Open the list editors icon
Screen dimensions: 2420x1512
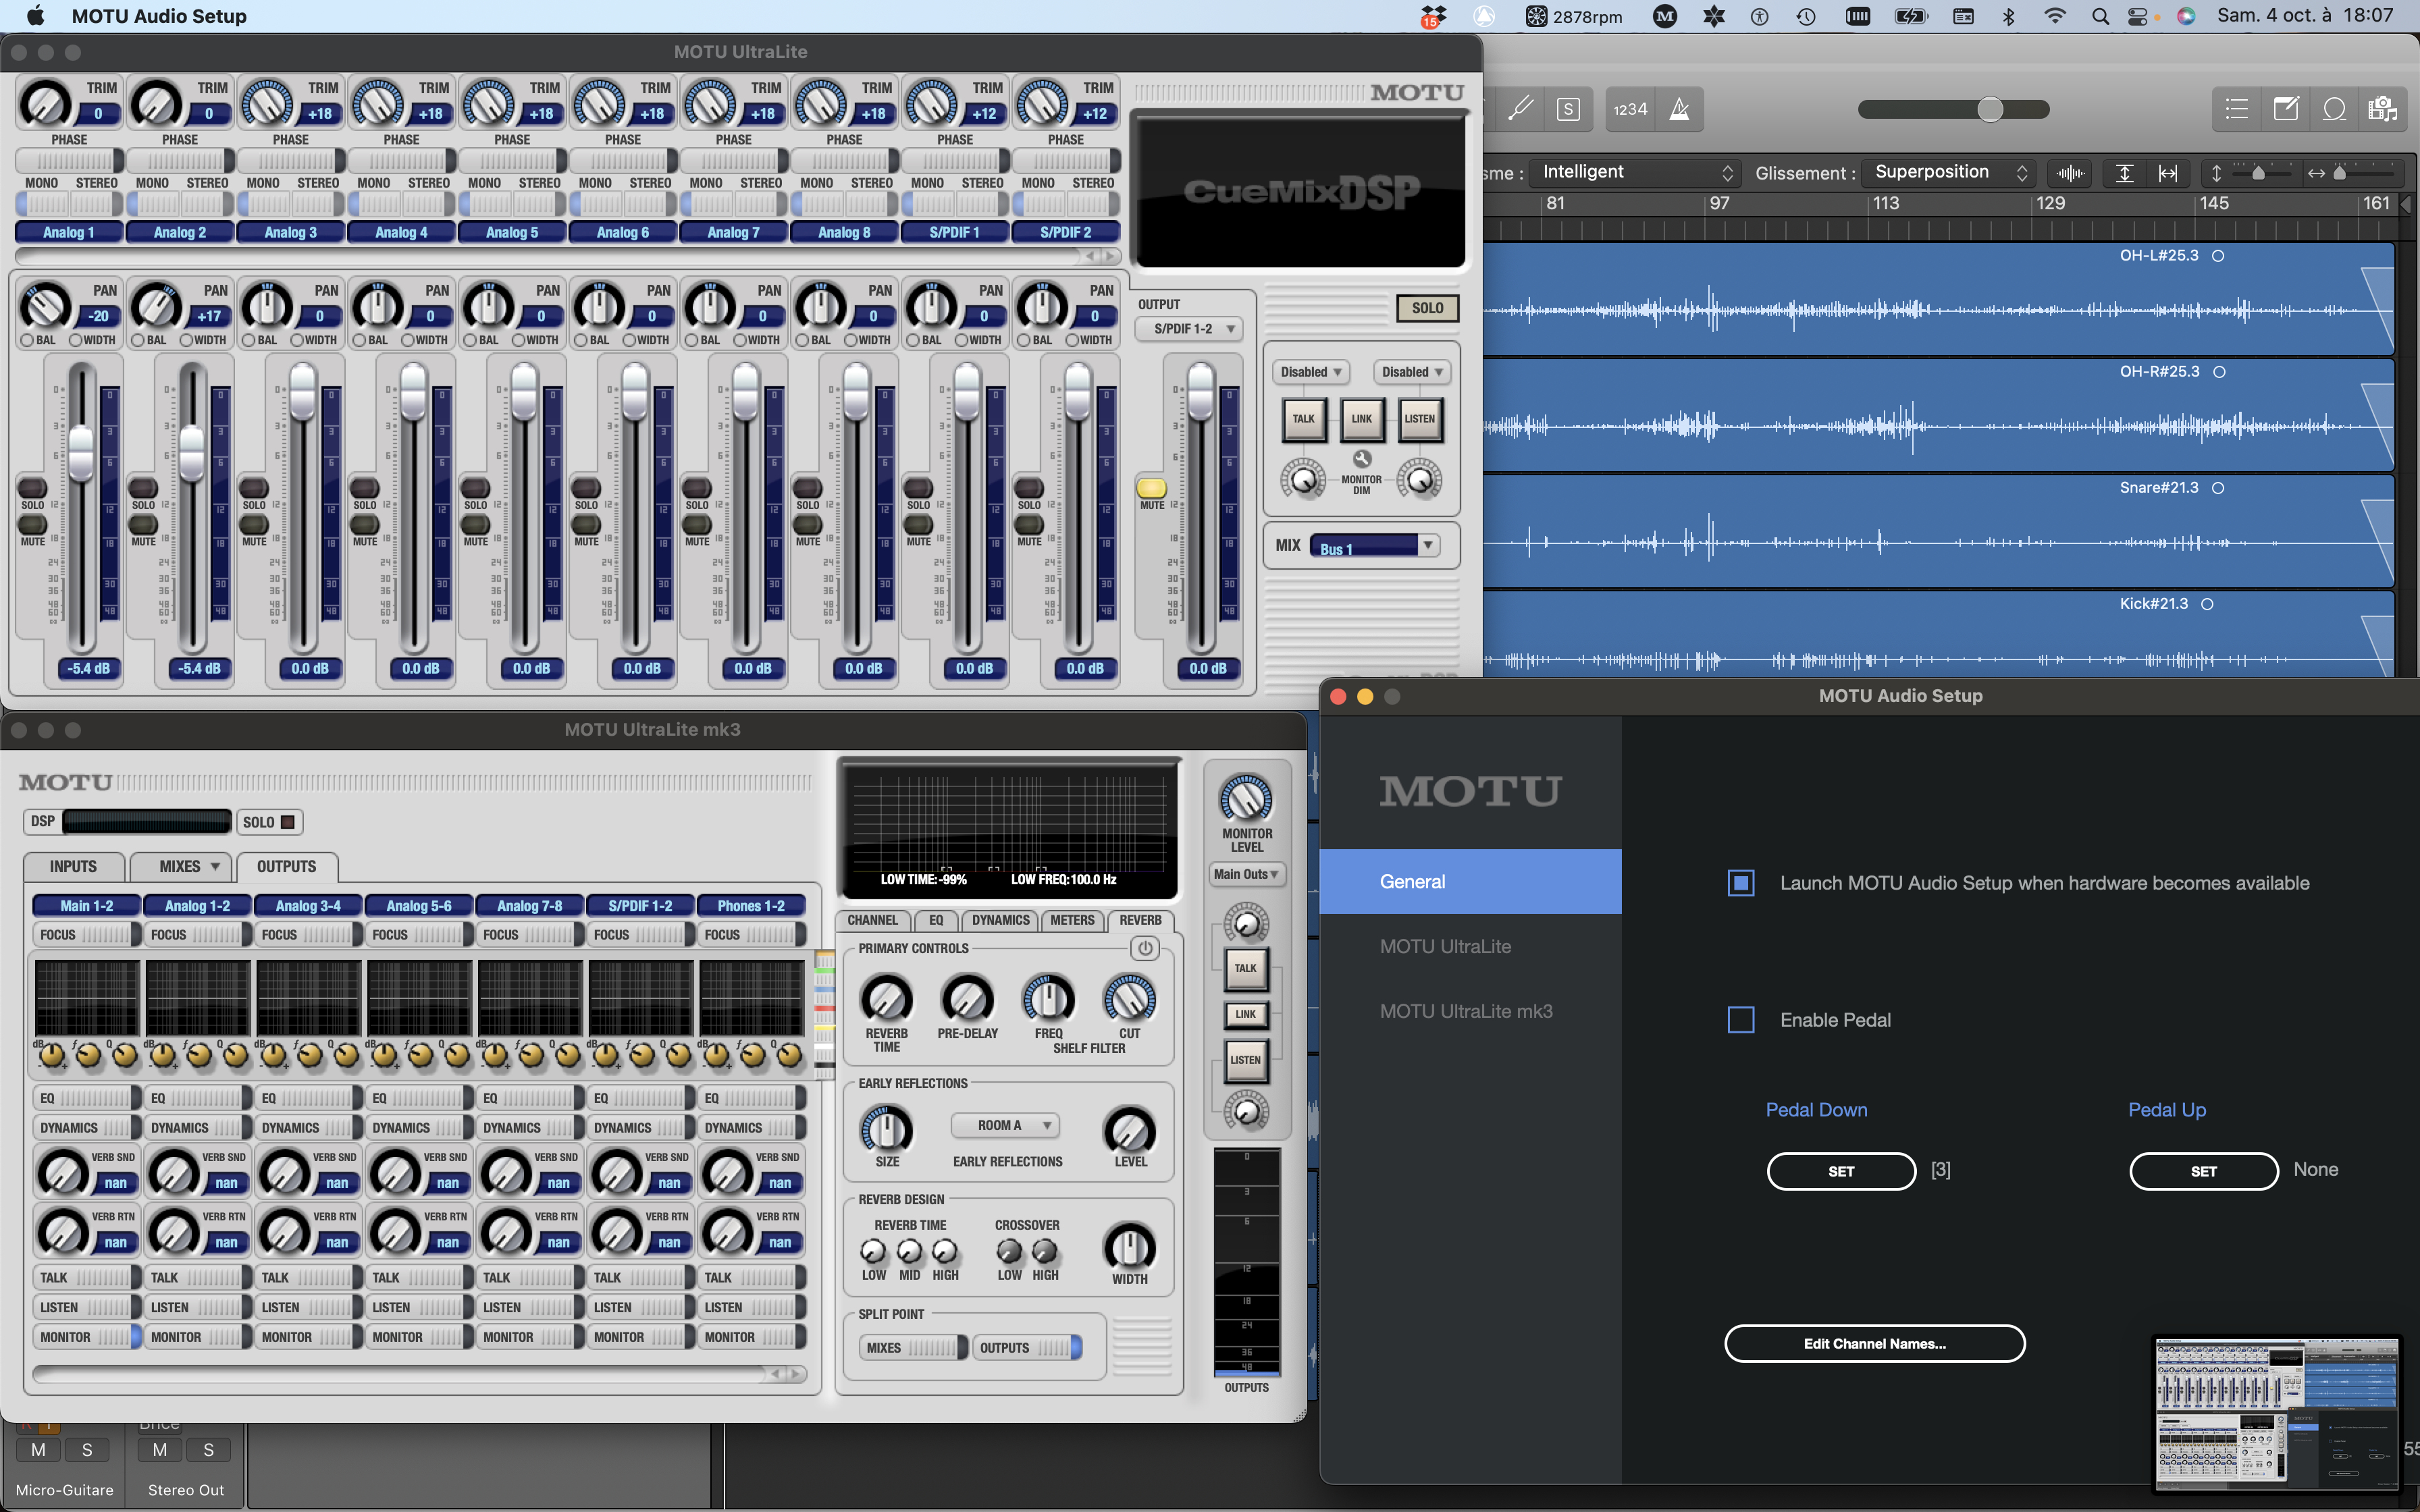click(2236, 109)
